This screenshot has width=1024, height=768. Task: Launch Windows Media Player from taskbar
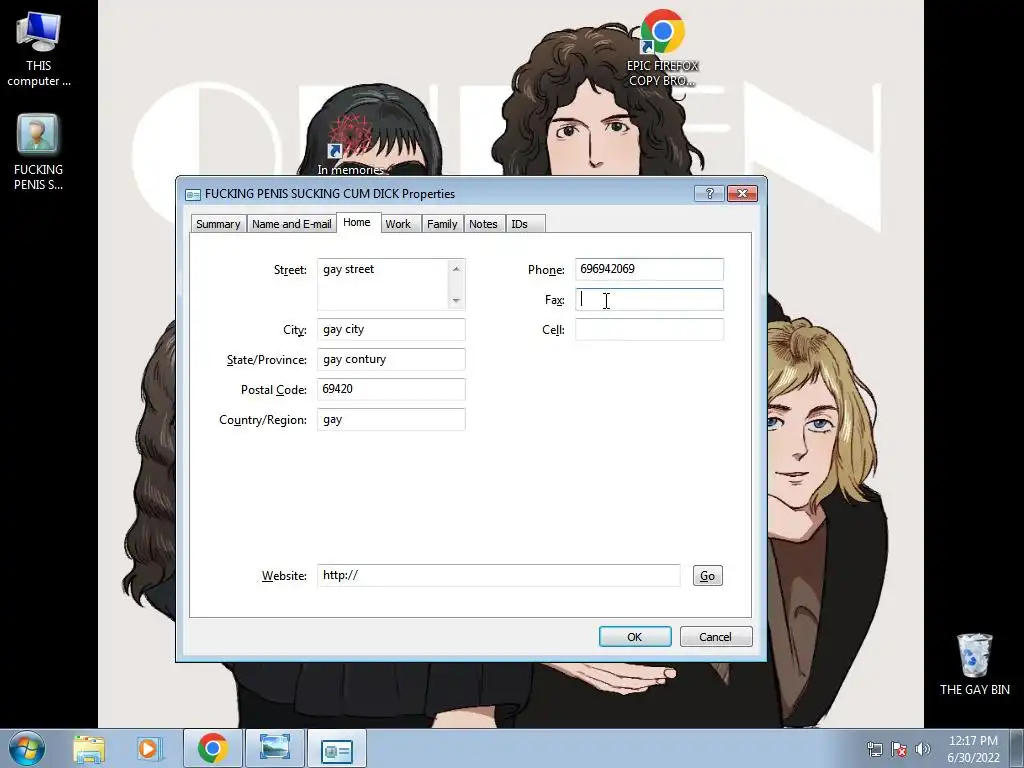[148, 749]
